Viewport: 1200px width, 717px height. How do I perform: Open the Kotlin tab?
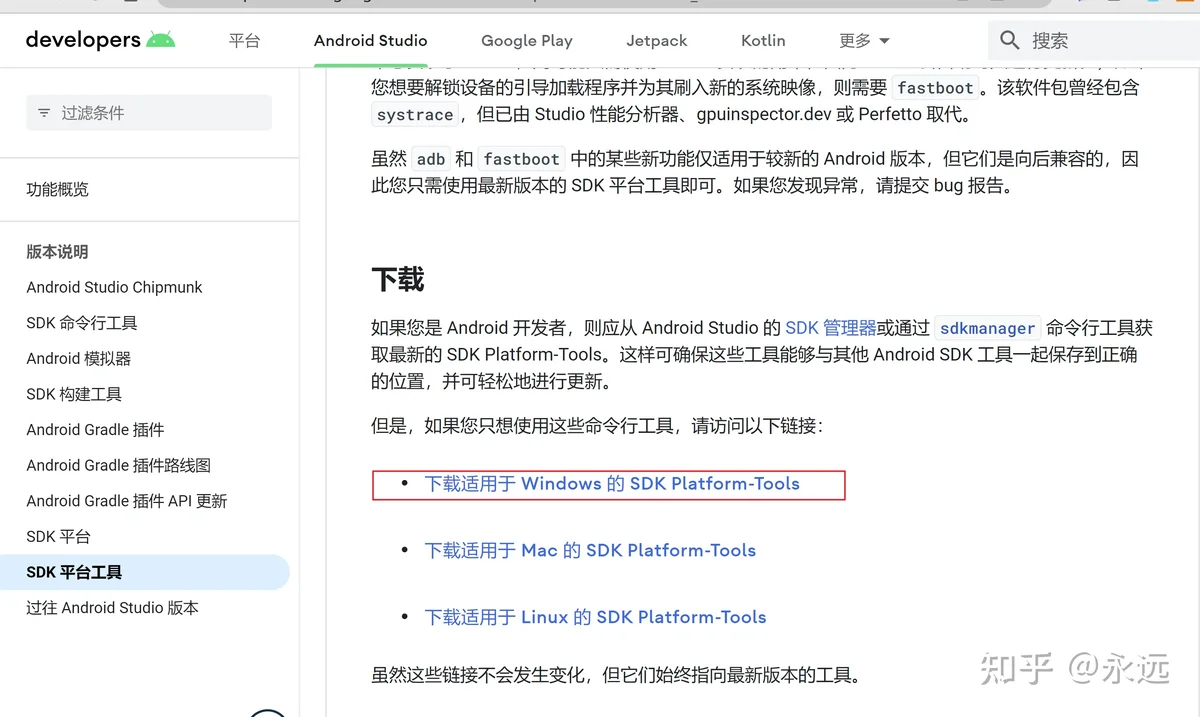tap(763, 41)
